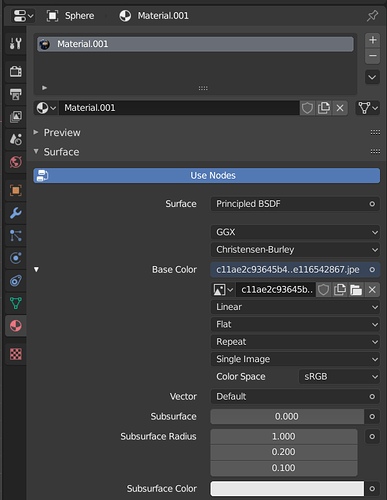The height and width of the screenshot is (500, 387).
Task: Open the GGX distribution dropdown
Action: click(x=295, y=232)
